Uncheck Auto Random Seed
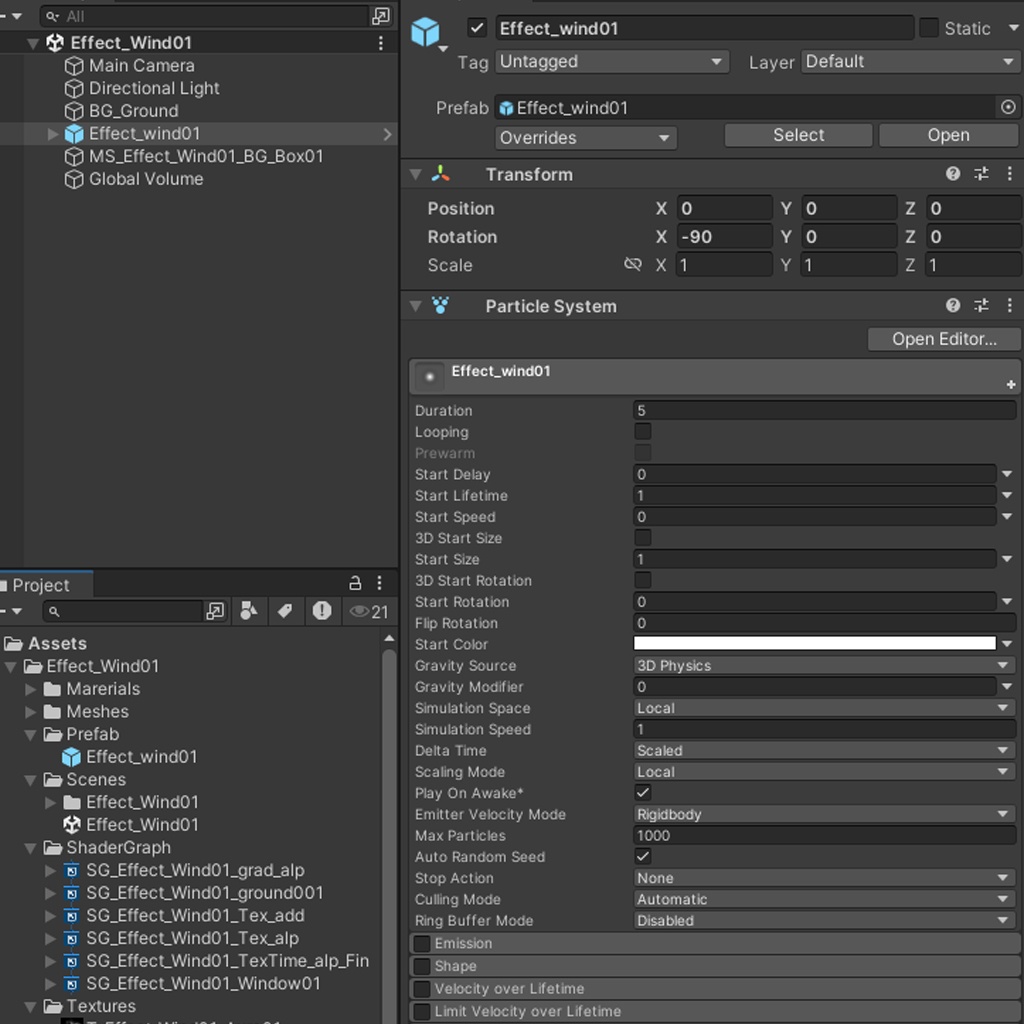The image size is (1024, 1024). pyautogui.click(x=643, y=857)
